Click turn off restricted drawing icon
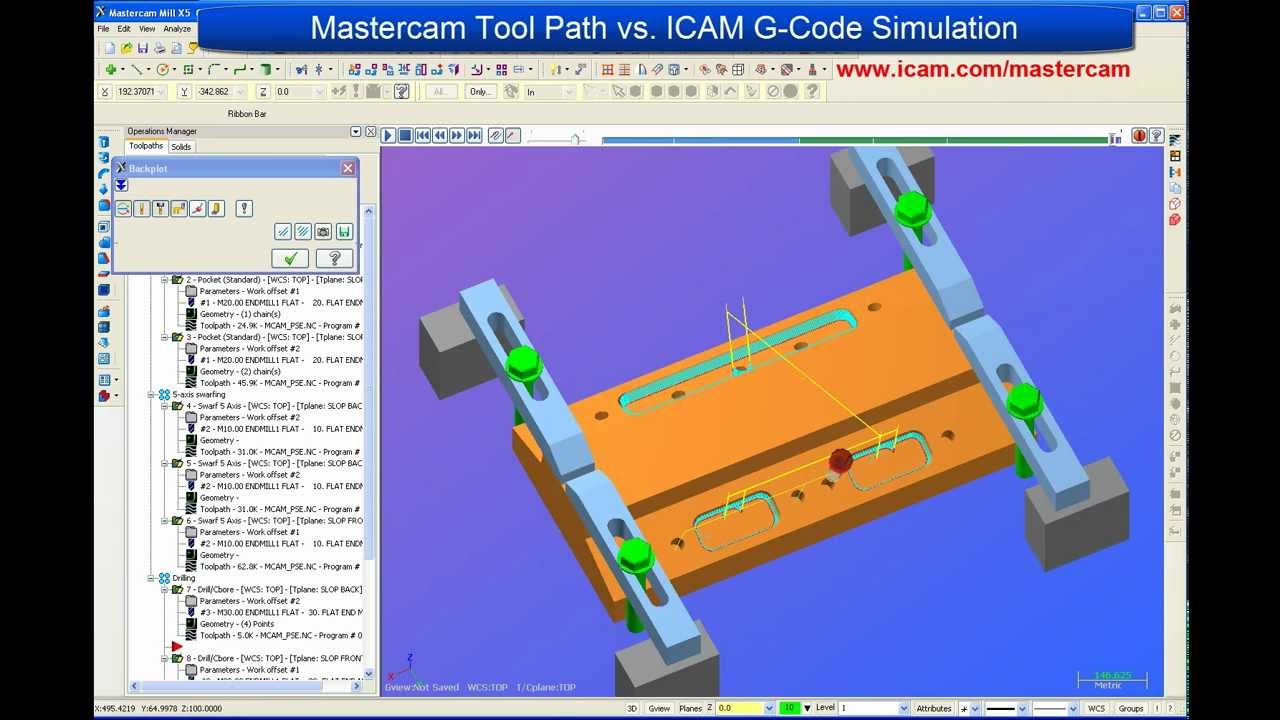The width and height of the screenshot is (1280, 720). coord(303,231)
